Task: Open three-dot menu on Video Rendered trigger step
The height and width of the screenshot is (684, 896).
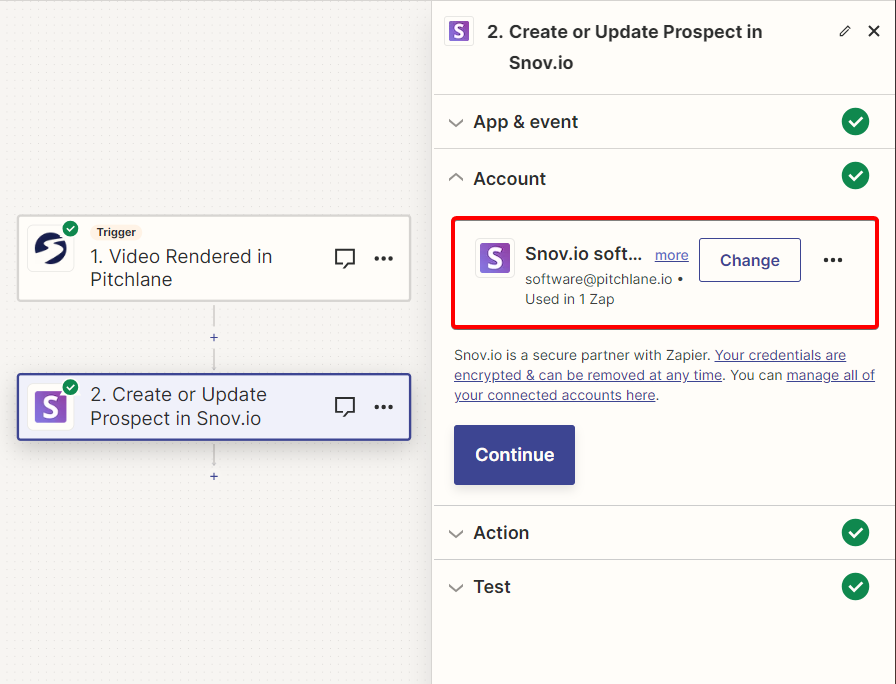Action: pos(383,258)
